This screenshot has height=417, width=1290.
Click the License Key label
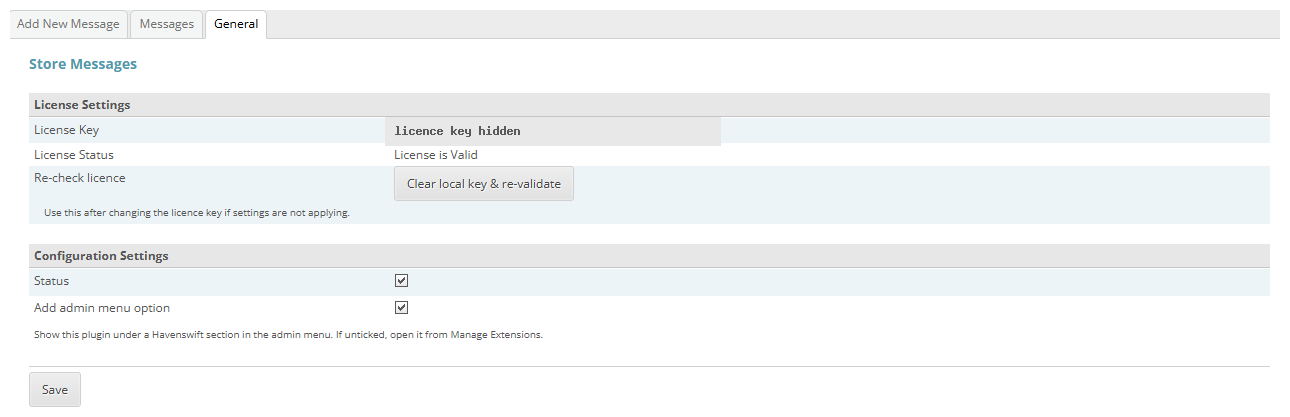tap(66, 130)
